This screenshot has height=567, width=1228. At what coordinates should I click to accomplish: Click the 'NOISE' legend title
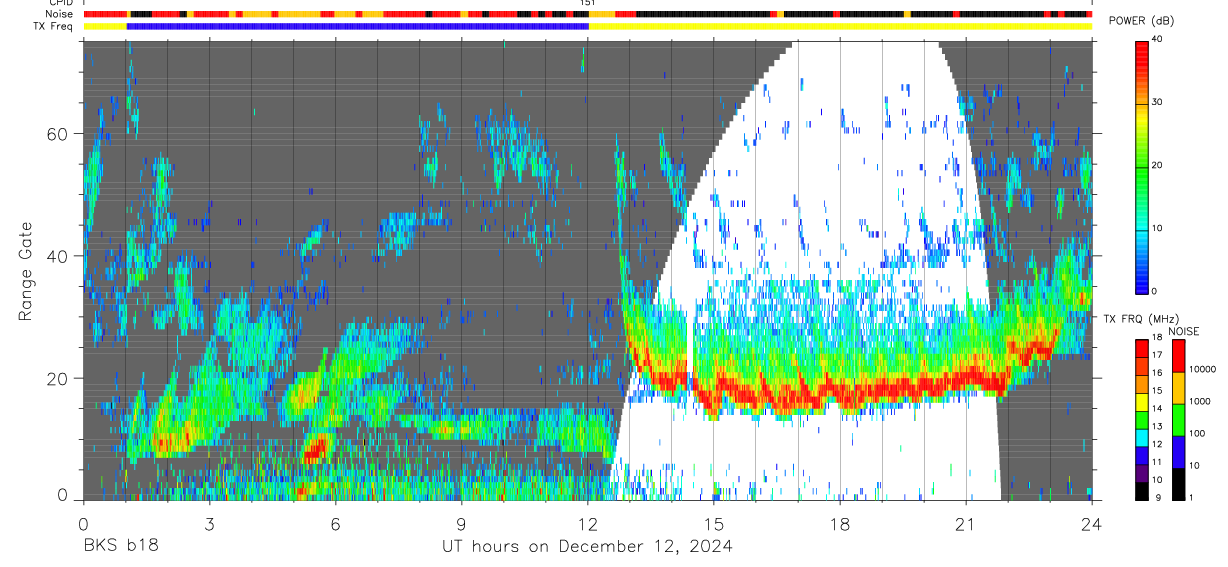pos(1184,331)
